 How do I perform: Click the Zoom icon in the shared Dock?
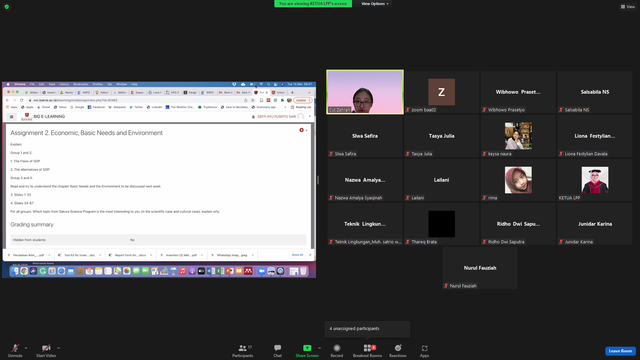click(x=262, y=271)
